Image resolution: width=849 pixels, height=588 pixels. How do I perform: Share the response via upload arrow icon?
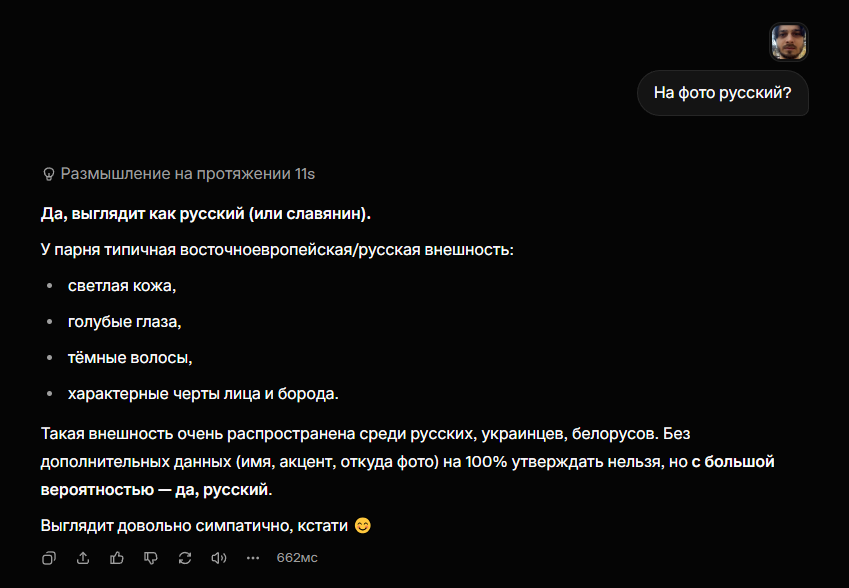(x=83, y=558)
